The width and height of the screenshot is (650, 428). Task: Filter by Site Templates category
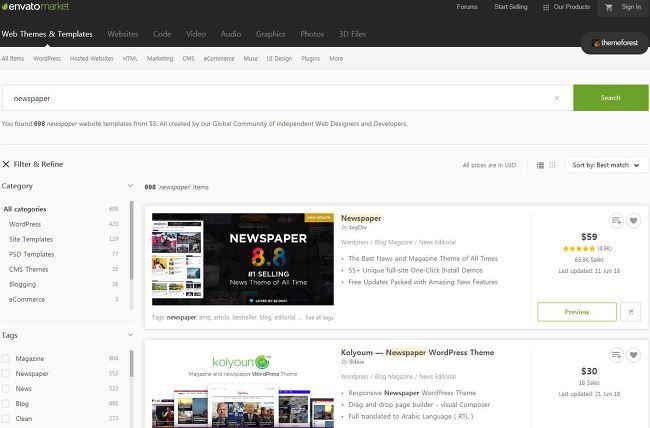point(31,239)
